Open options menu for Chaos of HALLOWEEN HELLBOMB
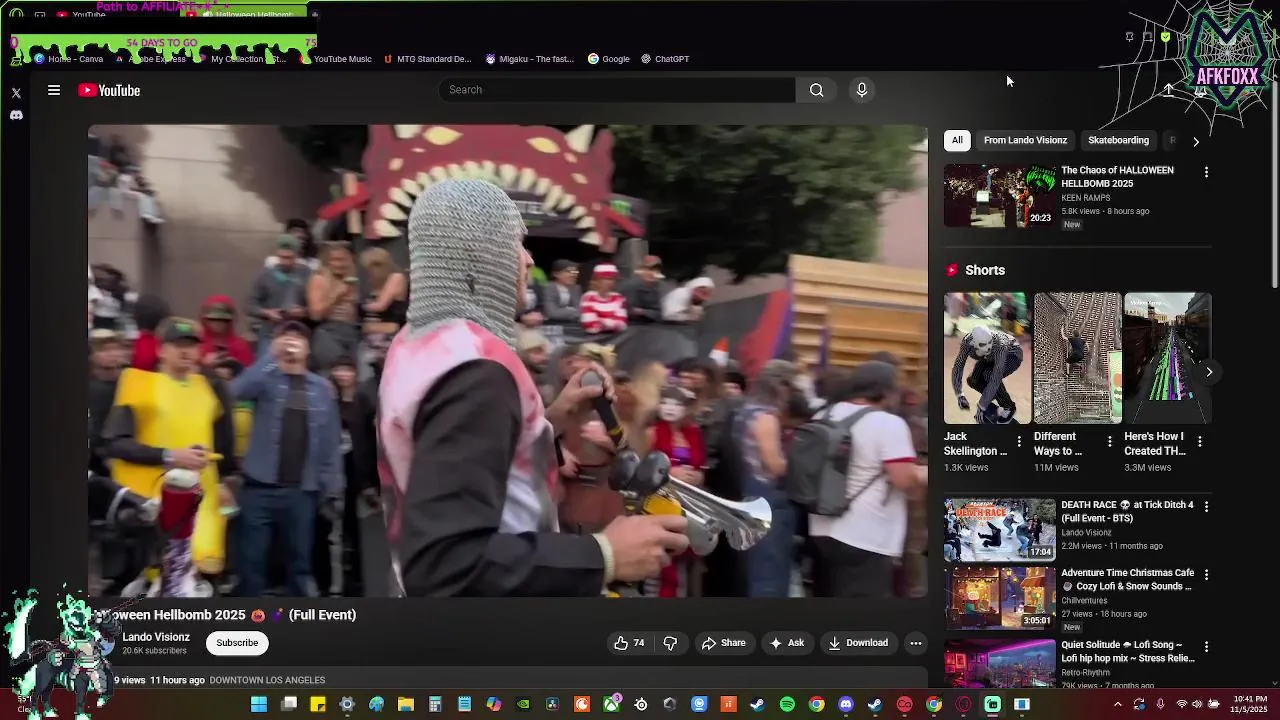 click(x=1206, y=172)
